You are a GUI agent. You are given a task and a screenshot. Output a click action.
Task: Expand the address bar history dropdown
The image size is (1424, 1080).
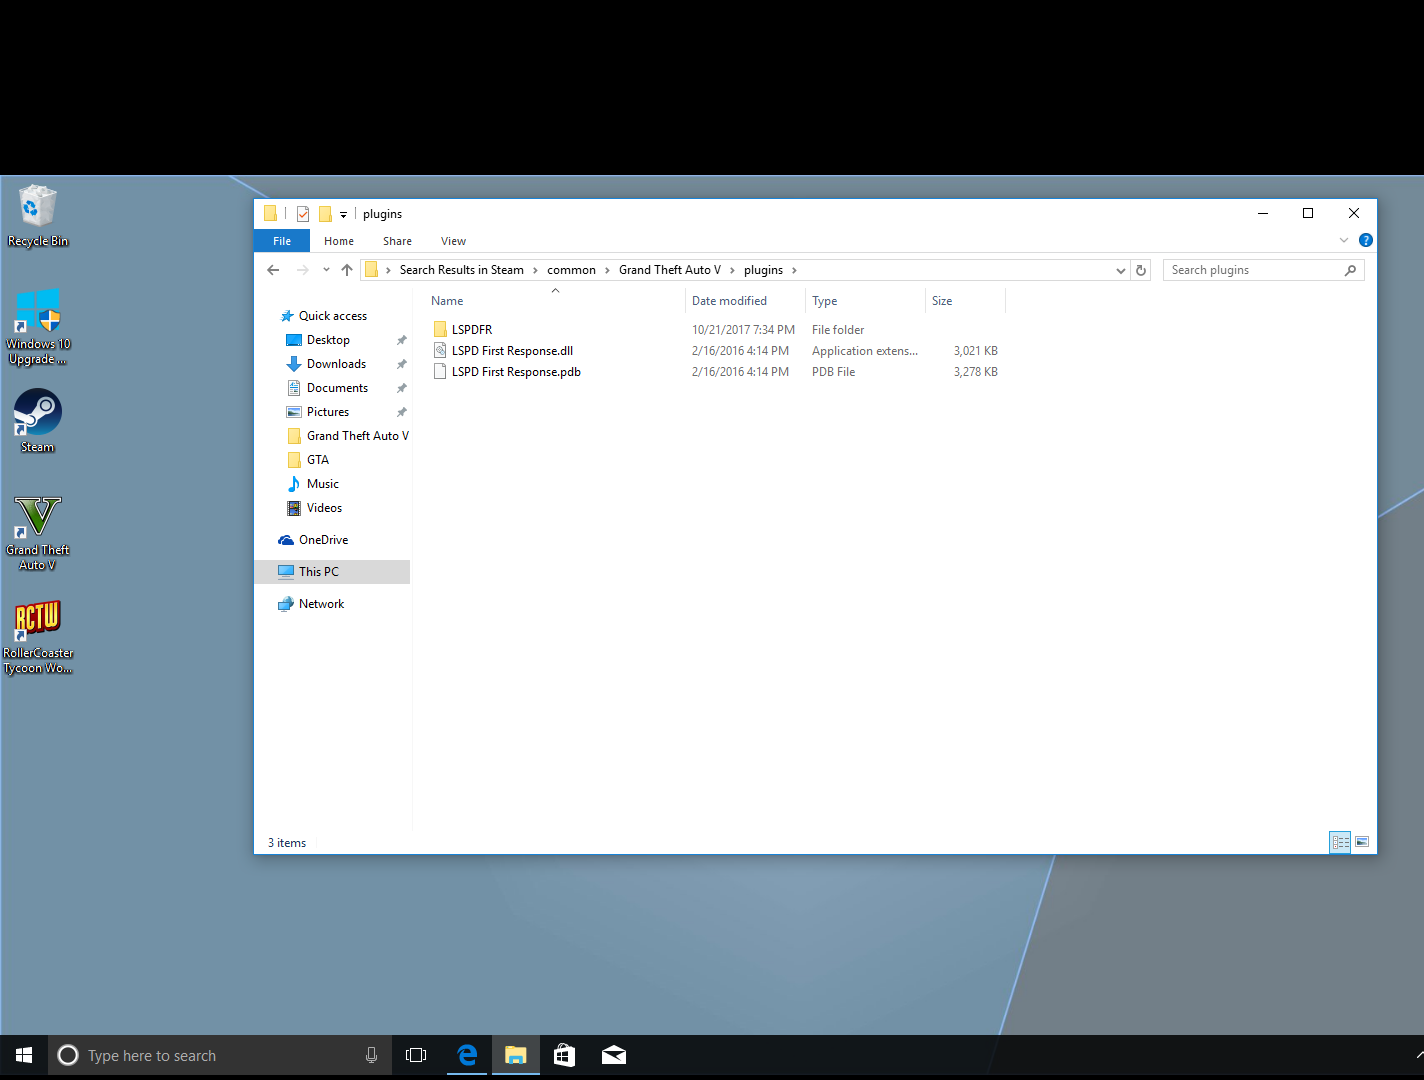(x=1120, y=270)
